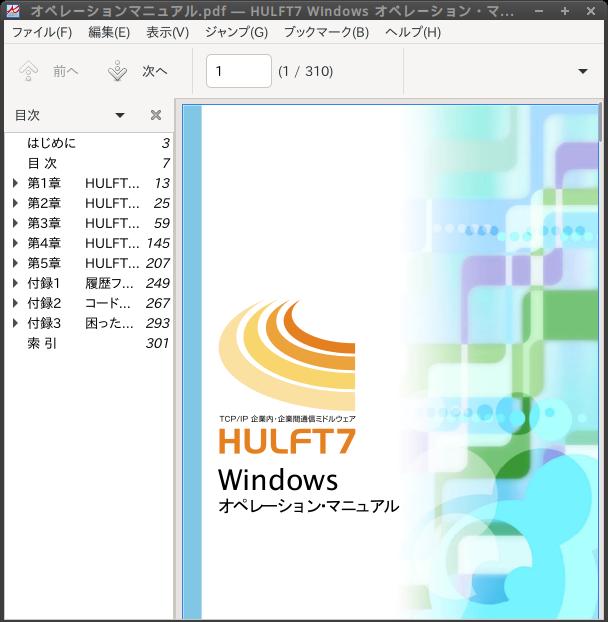608x622 pixels.
Task: Click the (1 / 310) page count label
Action: tap(305, 71)
